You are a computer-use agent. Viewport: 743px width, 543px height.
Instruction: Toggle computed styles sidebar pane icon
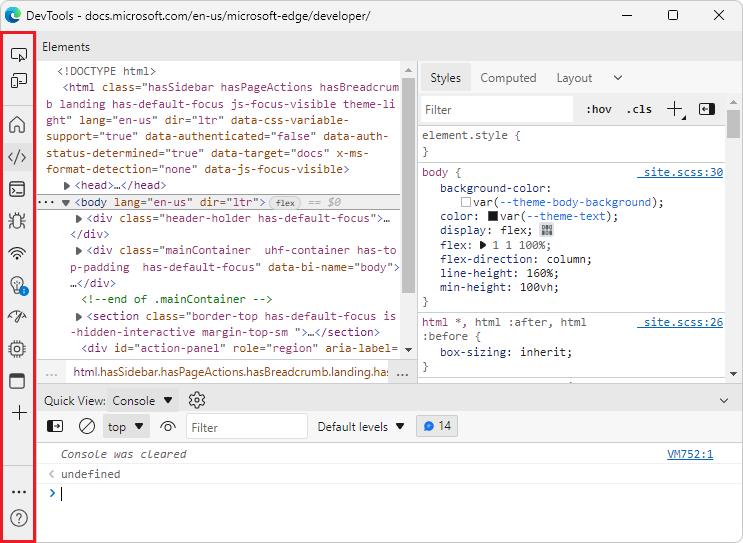pyautogui.click(x=707, y=109)
